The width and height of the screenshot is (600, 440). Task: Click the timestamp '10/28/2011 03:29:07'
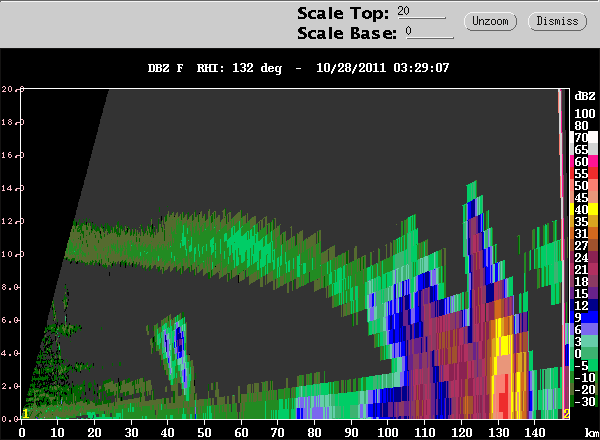tap(382, 68)
